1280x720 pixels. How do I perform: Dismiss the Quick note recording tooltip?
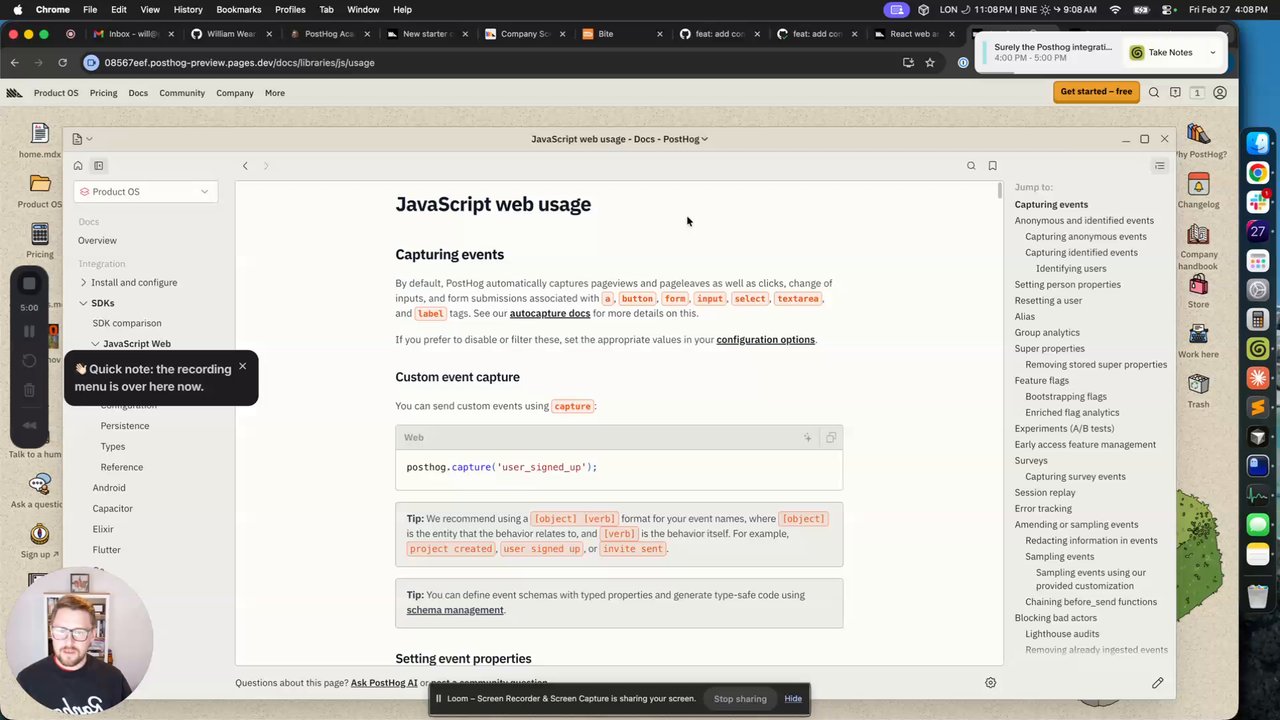242,366
